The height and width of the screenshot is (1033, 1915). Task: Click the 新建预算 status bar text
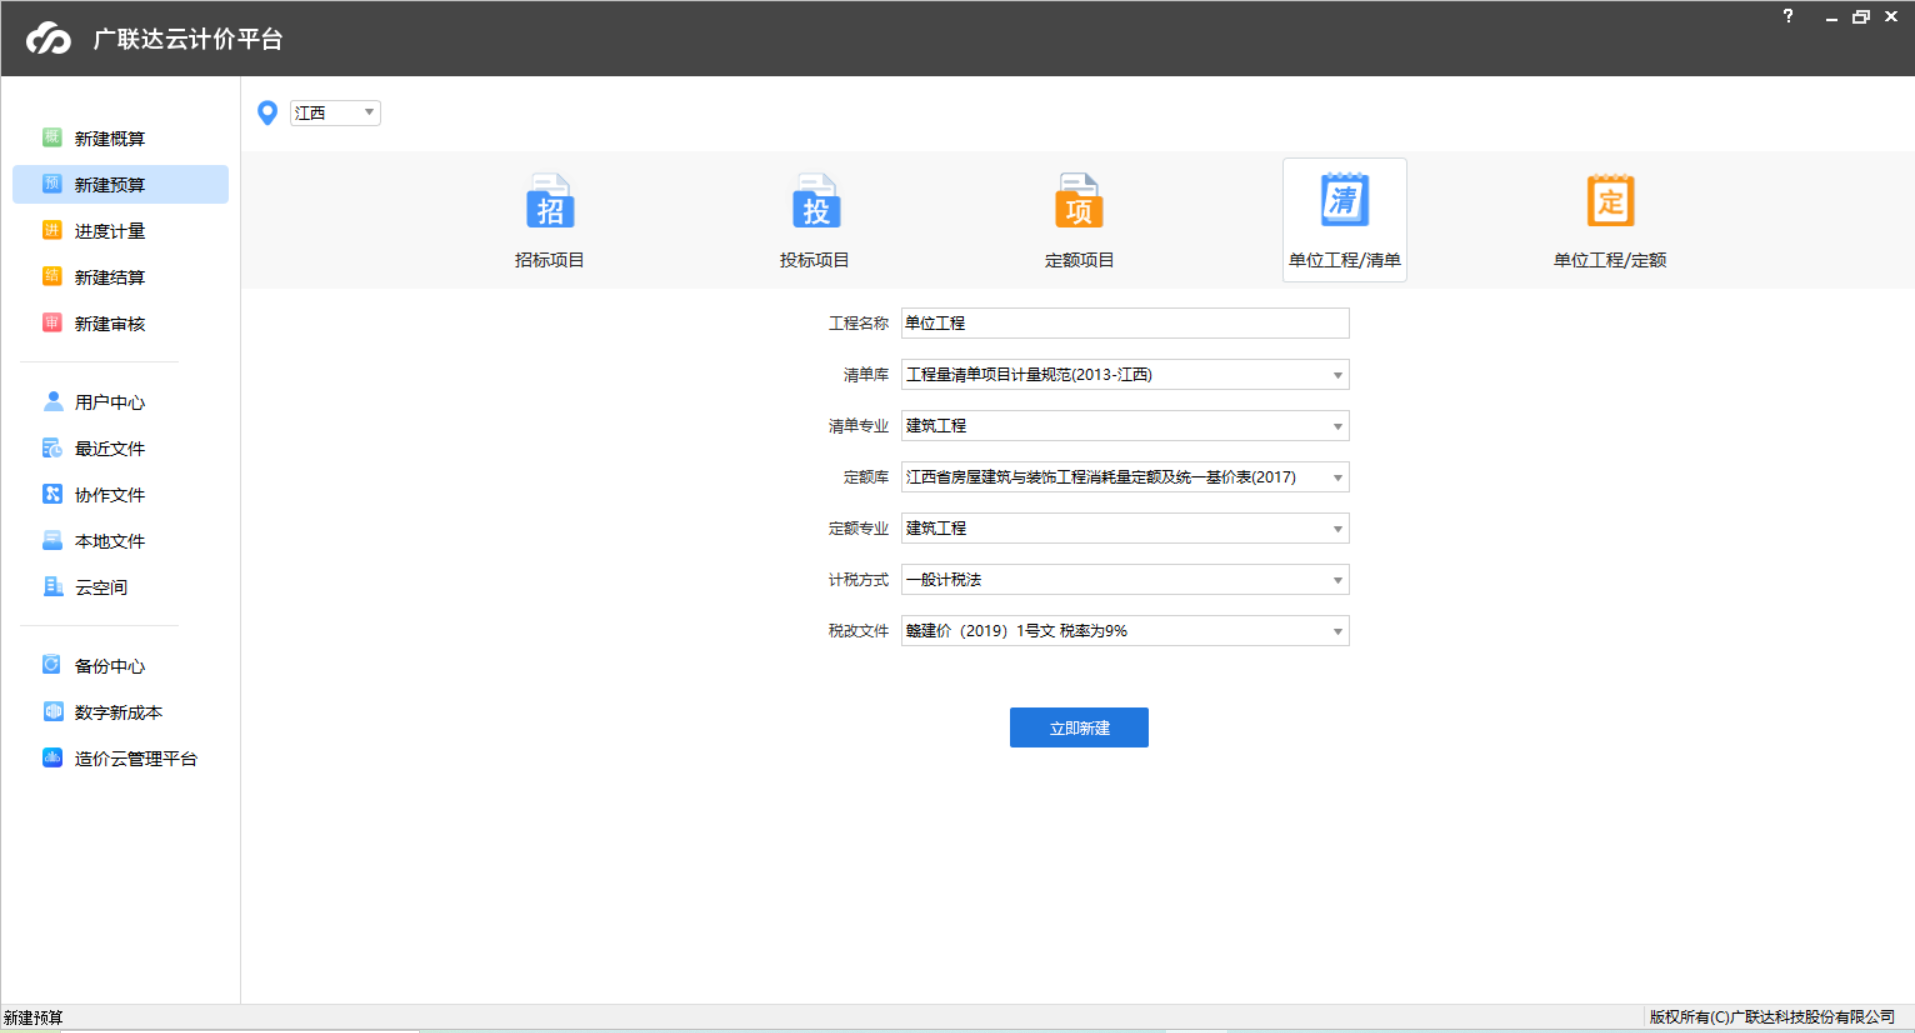point(33,1018)
